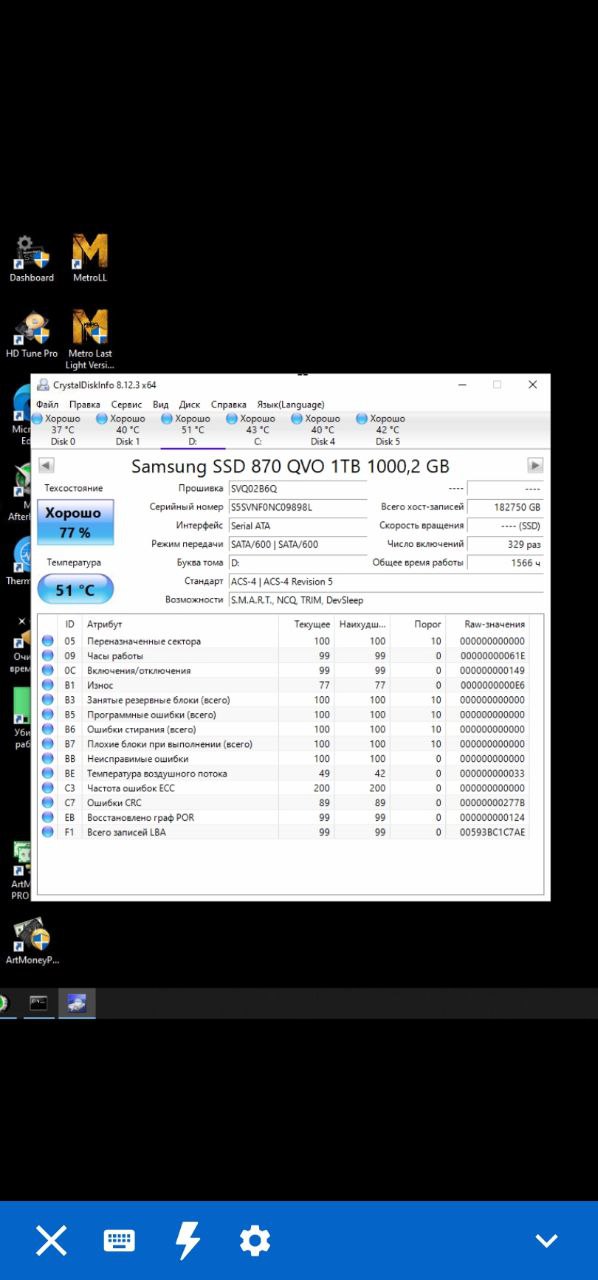
Task: Click status orb of row F1 Всего записей LBA
Action: coord(48,832)
